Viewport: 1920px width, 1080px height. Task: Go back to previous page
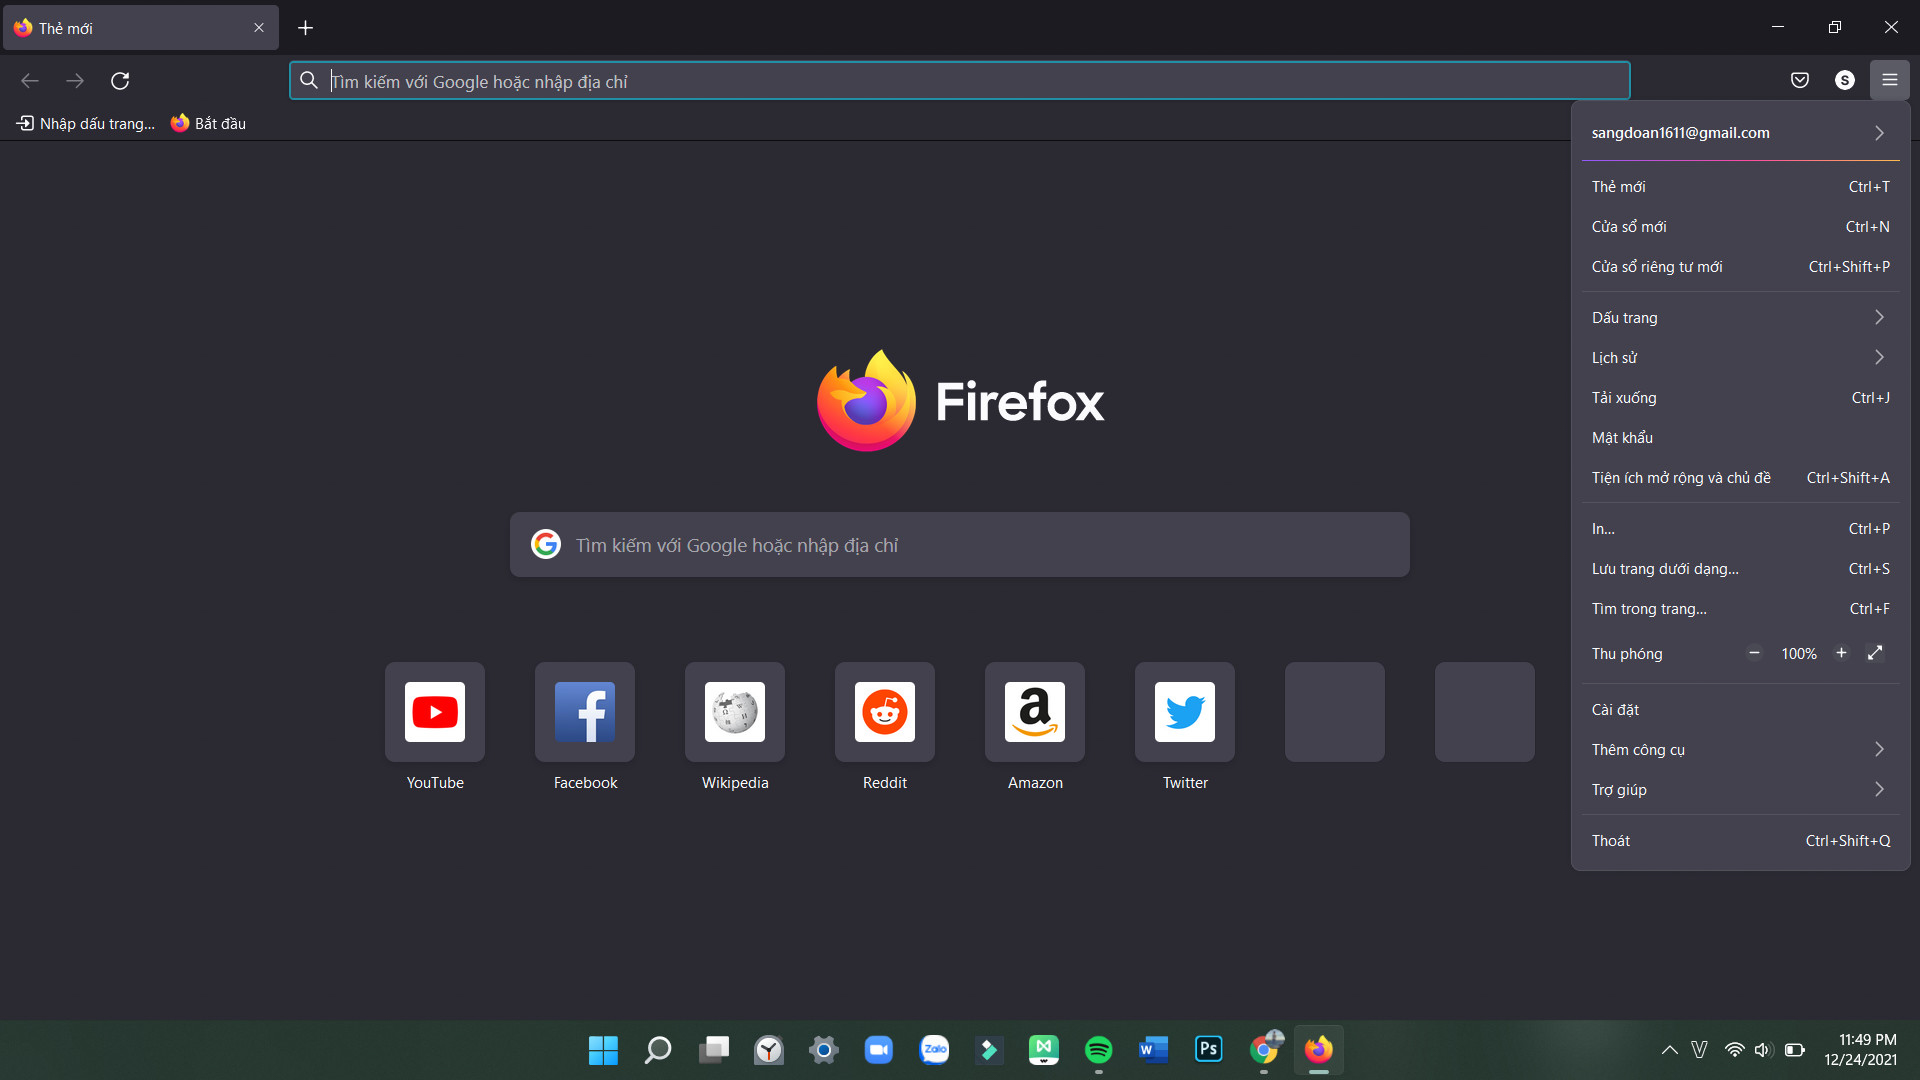(x=30, y=80)
